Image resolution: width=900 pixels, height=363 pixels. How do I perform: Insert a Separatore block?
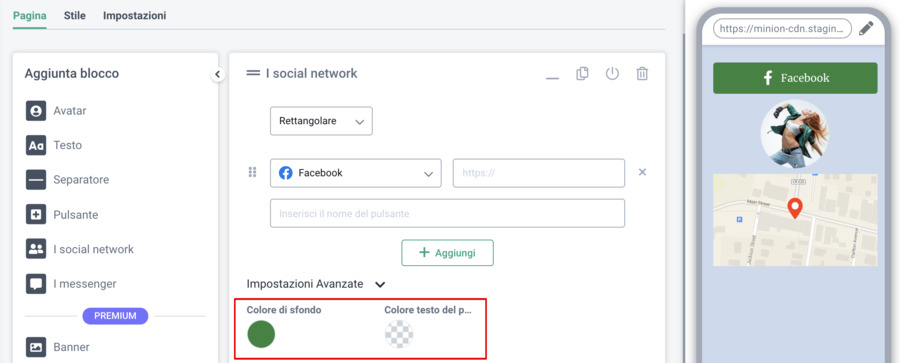point(67,180)
